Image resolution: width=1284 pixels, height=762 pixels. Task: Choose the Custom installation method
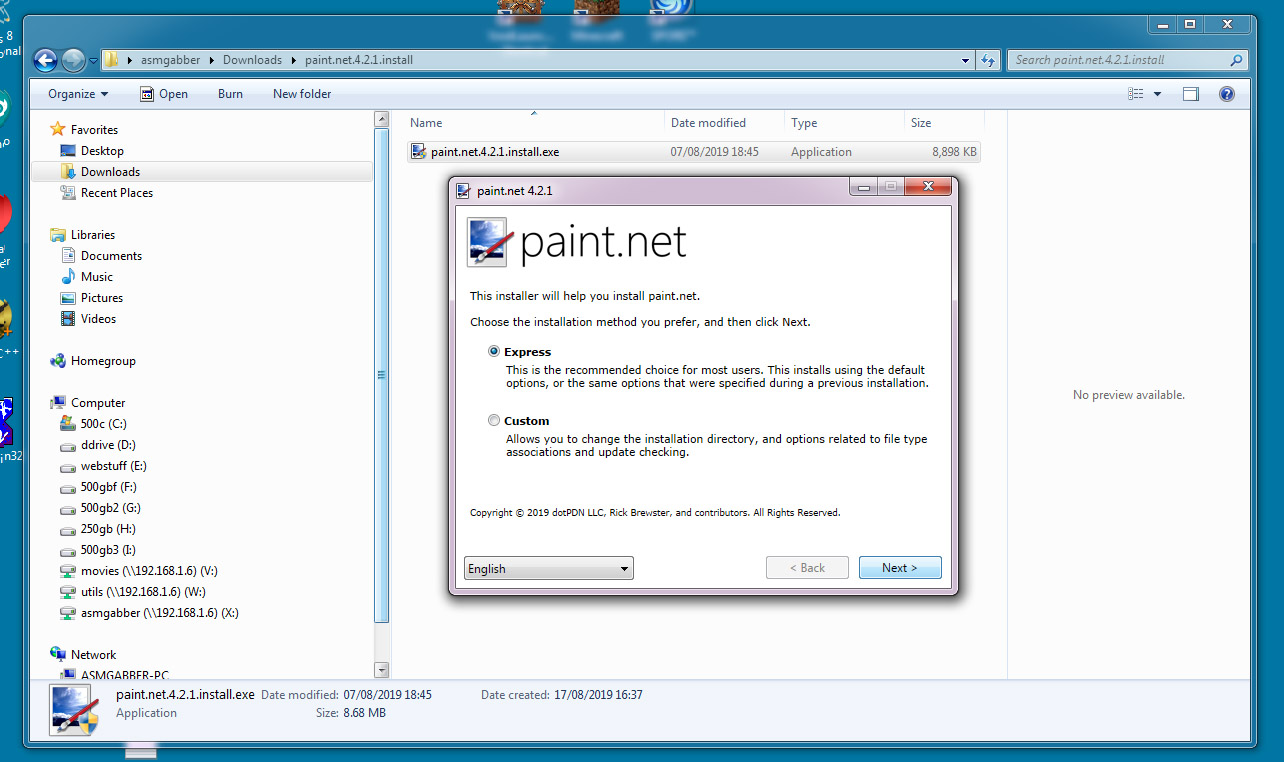pos(493,420)
